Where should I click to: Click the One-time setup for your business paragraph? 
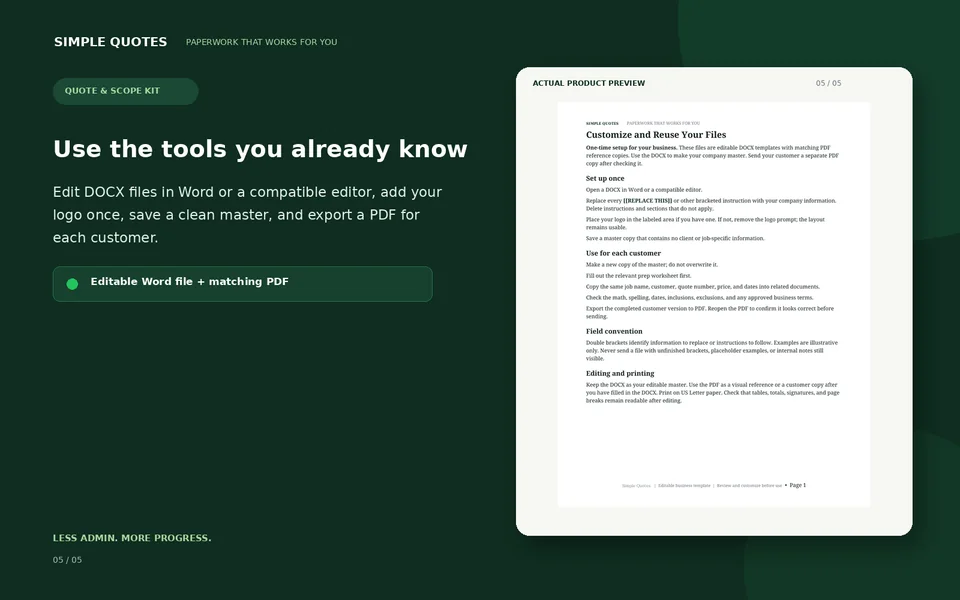coord(712,156)
